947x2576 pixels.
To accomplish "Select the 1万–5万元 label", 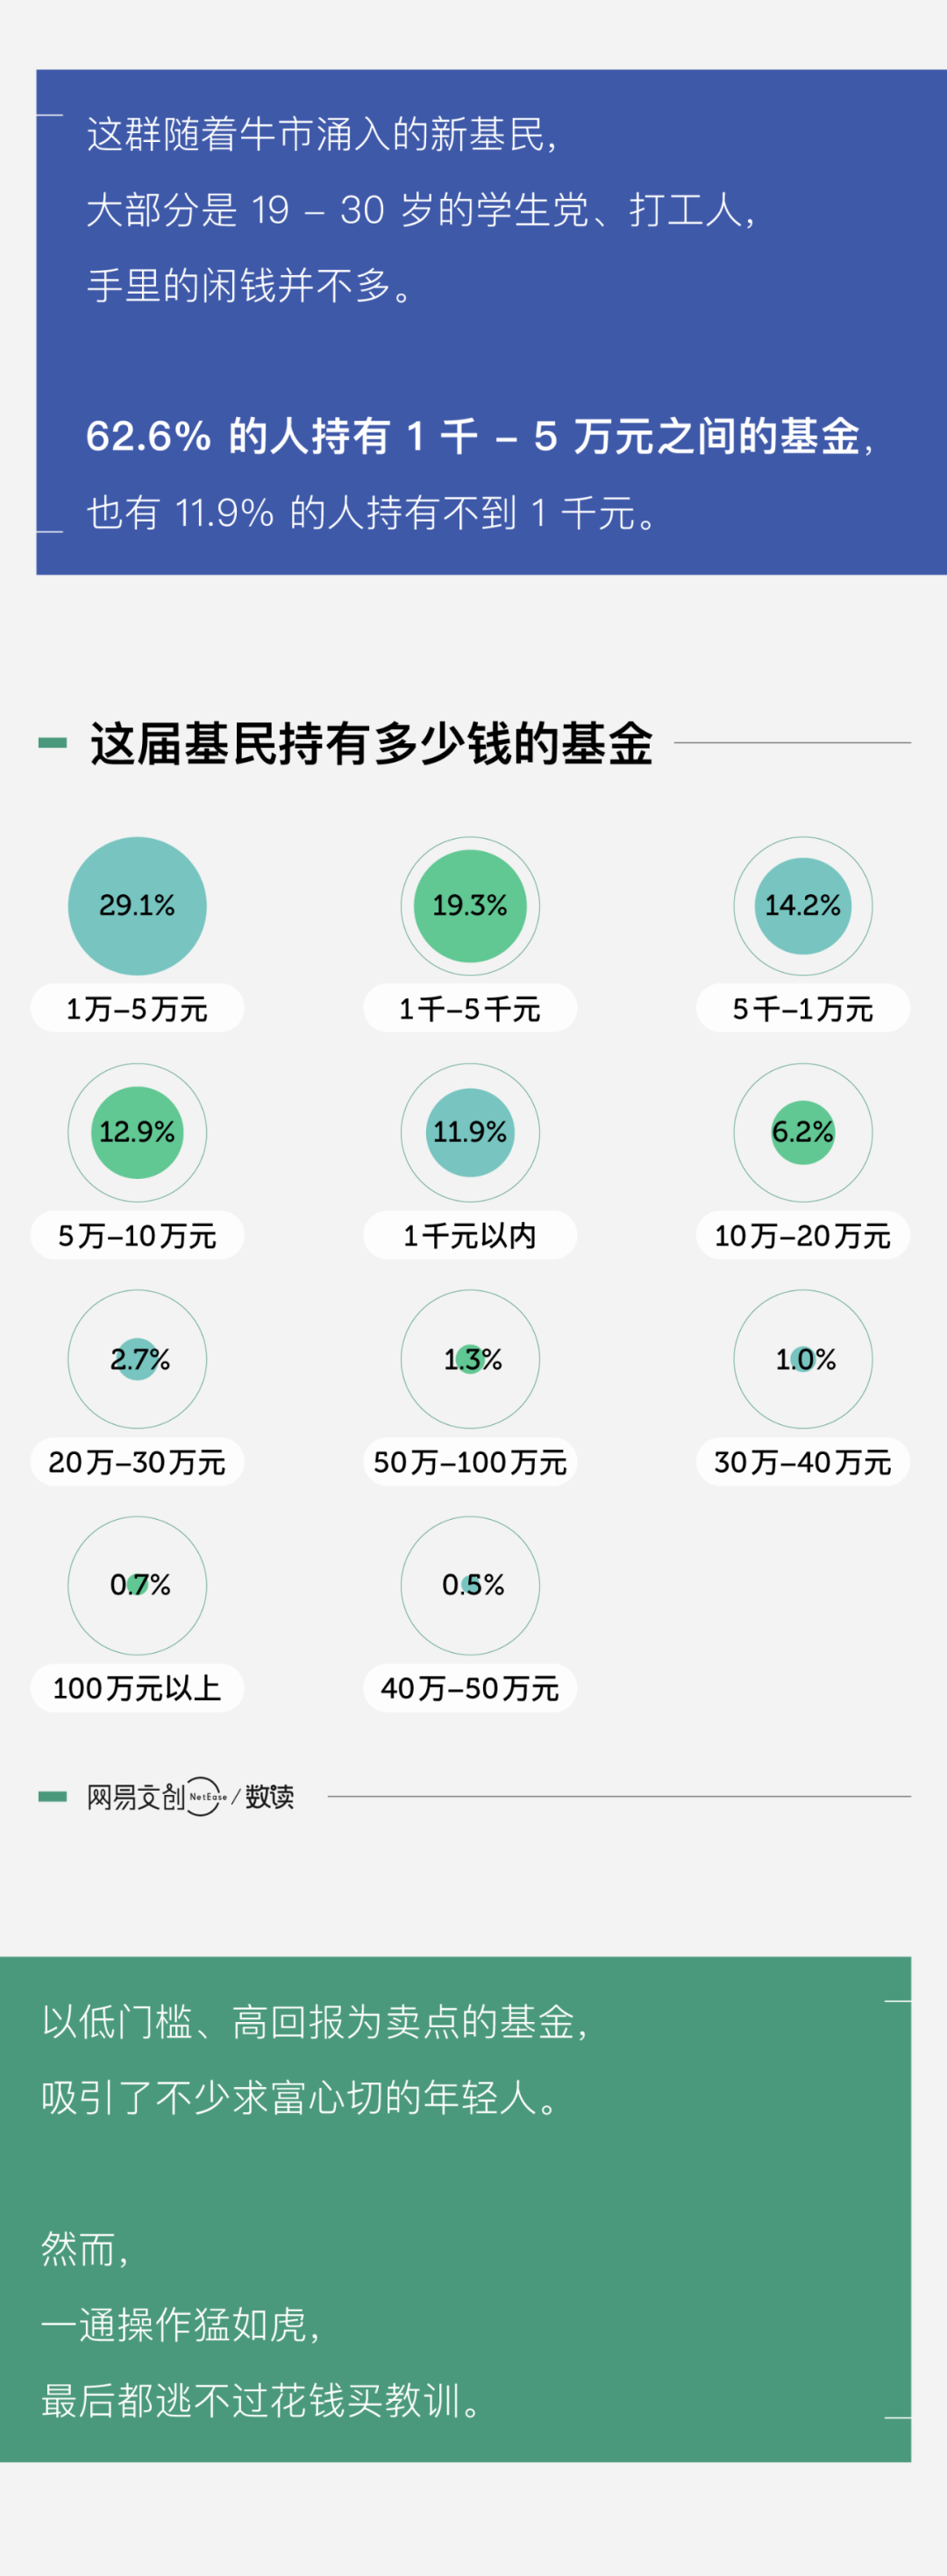I will (137, 1009).
